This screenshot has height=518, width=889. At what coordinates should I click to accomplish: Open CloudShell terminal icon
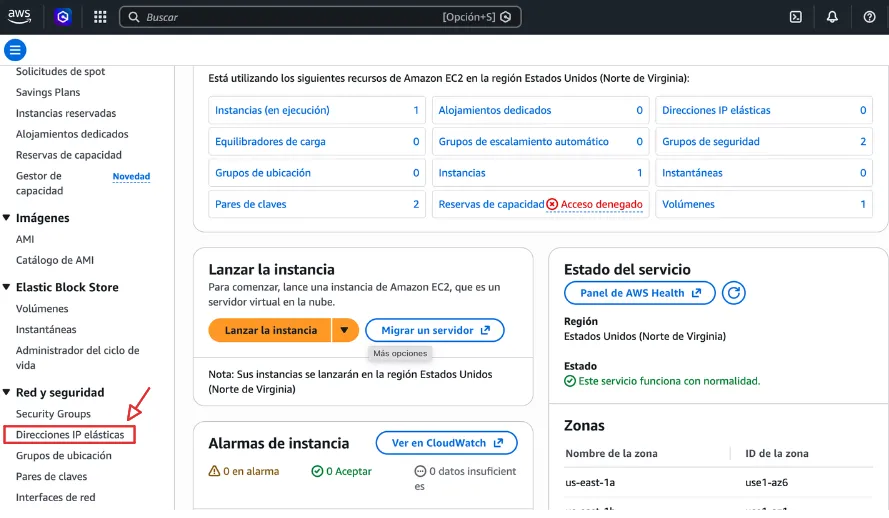(796, 17)
